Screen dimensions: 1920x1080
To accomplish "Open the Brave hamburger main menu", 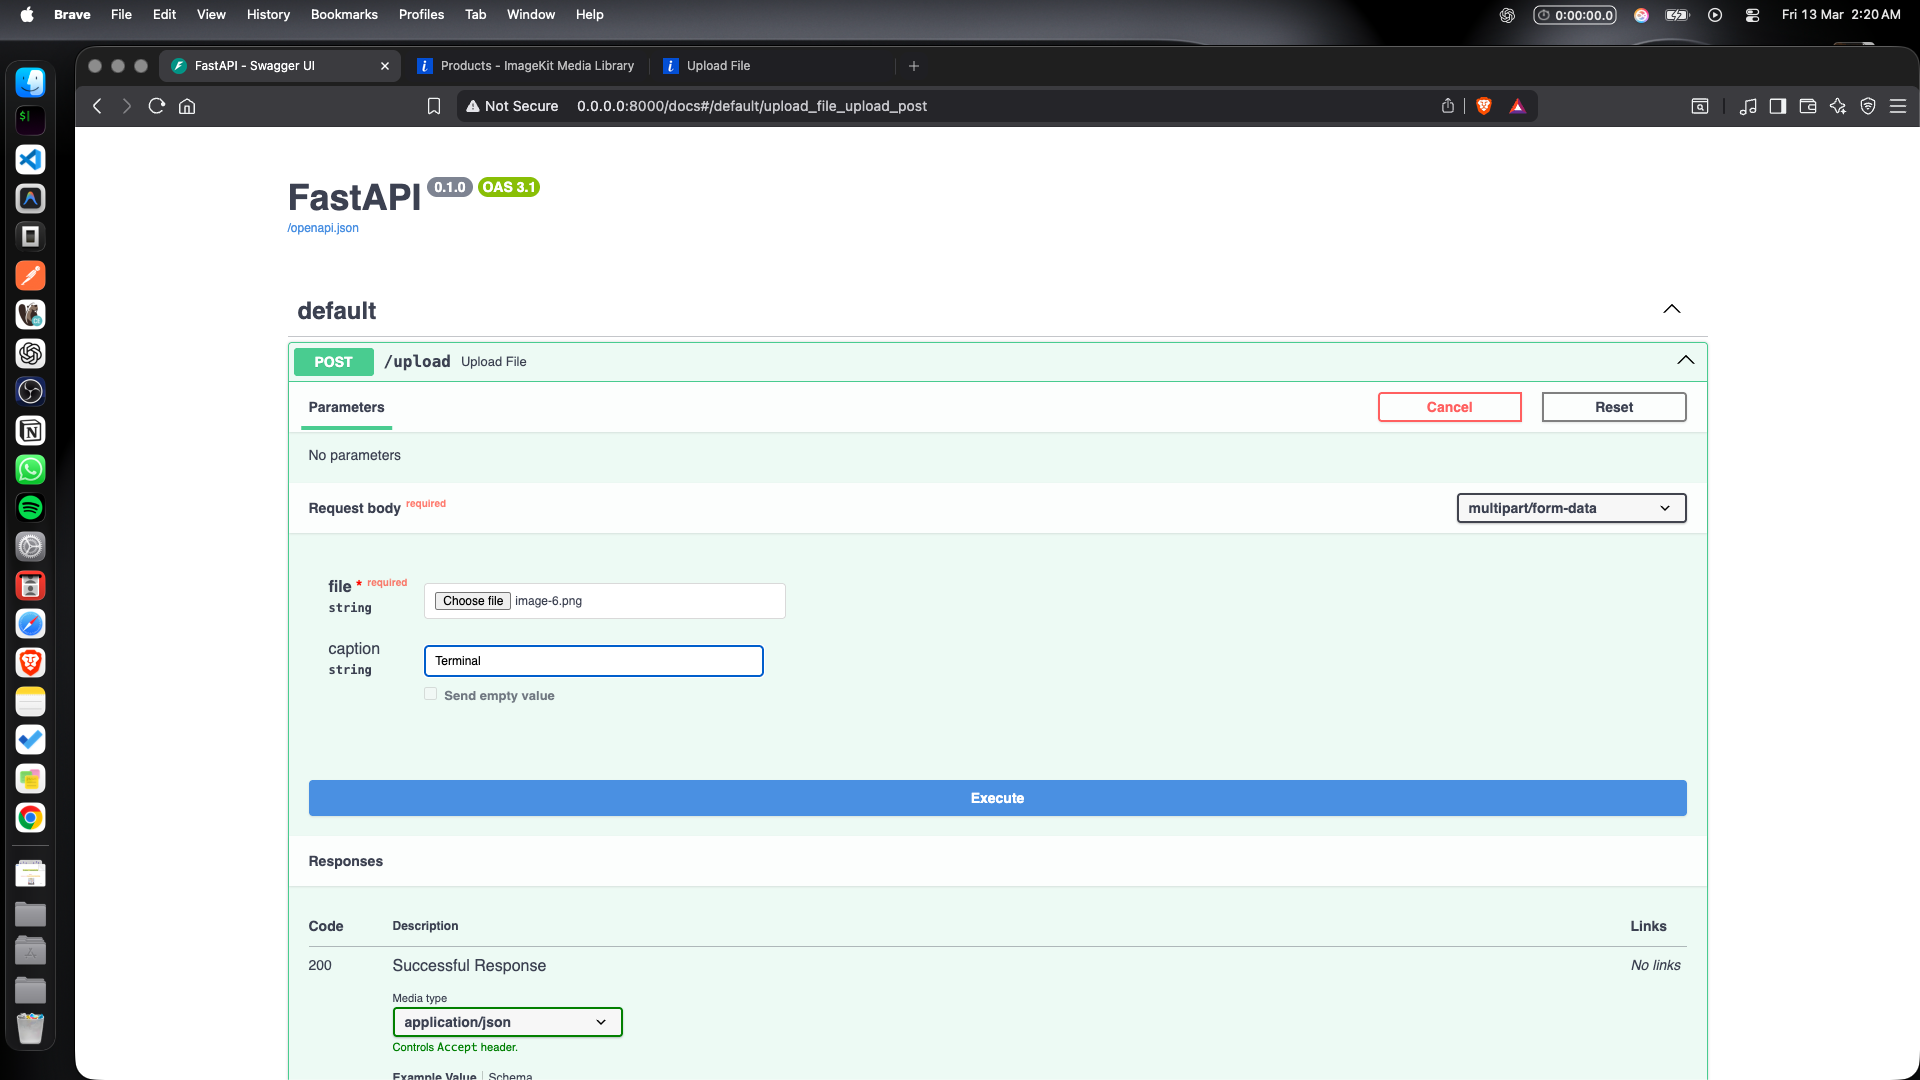I will click(1898, 106).
